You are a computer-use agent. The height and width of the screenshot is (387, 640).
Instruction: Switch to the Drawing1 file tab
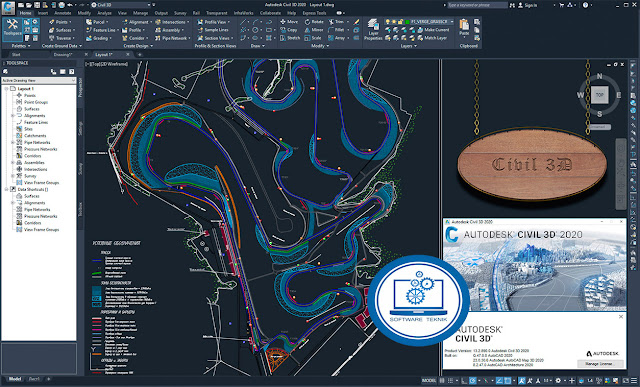[63, 54]
